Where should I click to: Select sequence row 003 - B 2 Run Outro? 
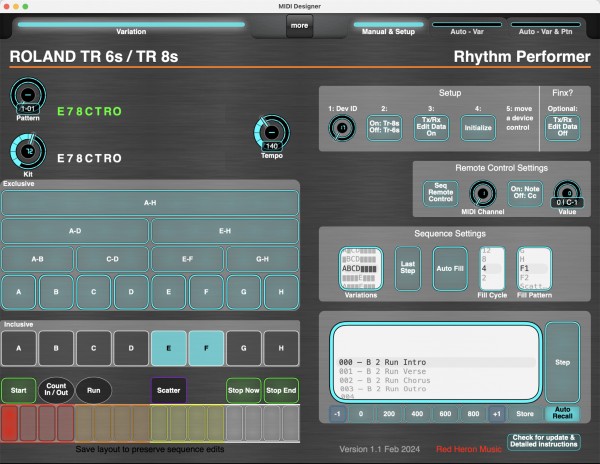tap(435, 389)
